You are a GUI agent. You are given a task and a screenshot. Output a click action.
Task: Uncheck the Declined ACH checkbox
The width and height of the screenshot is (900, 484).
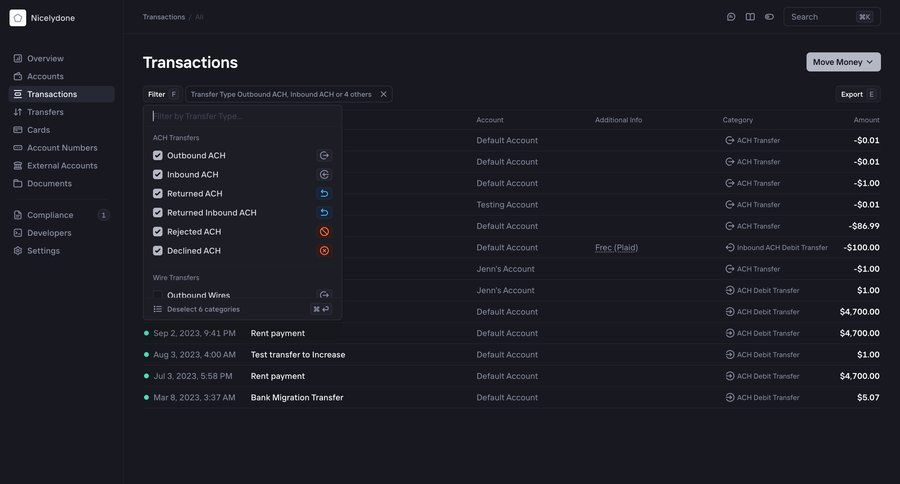click(x=158, y=250)
